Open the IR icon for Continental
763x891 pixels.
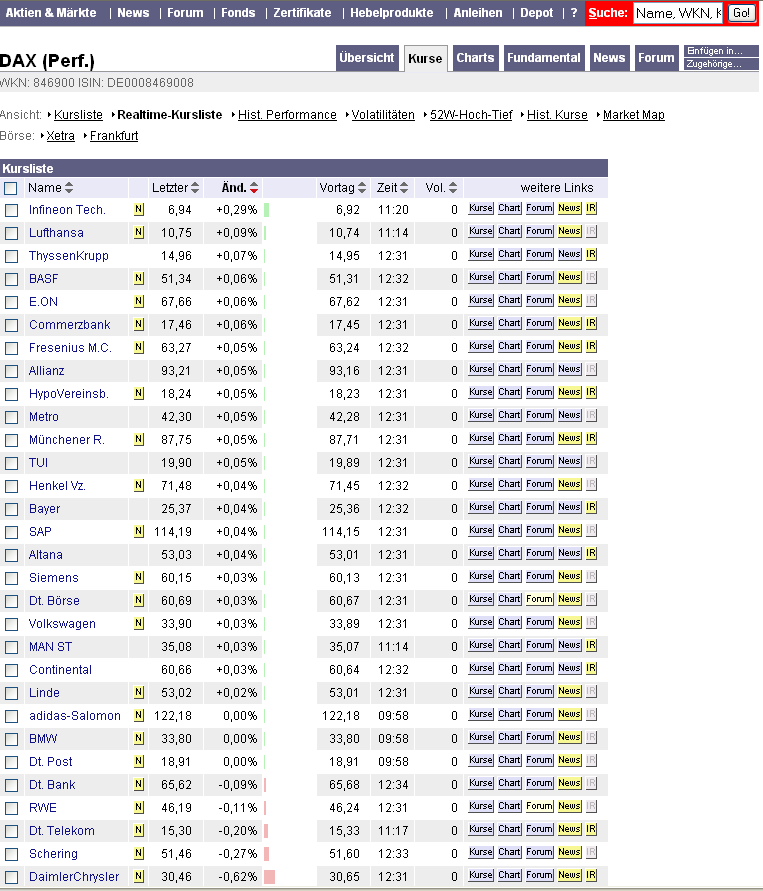(591, 668)
